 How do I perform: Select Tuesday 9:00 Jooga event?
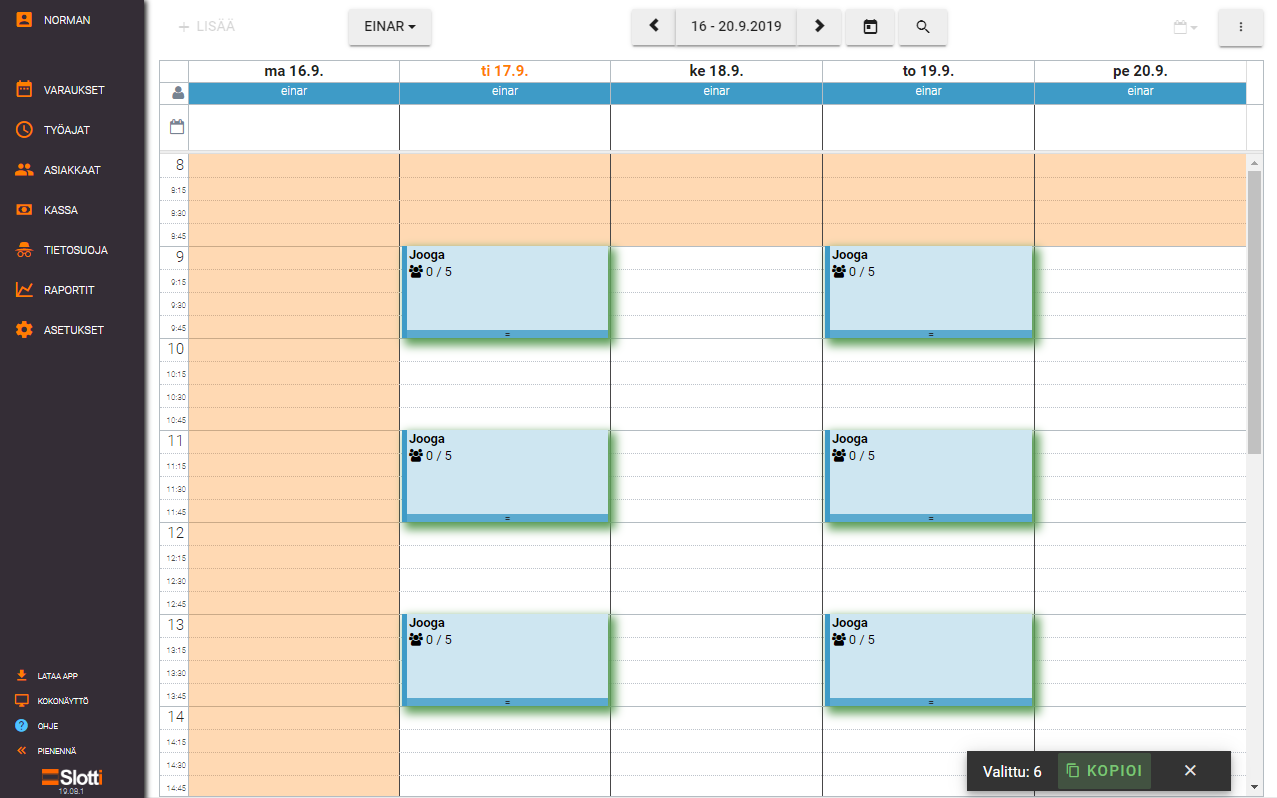pos(506,292)
